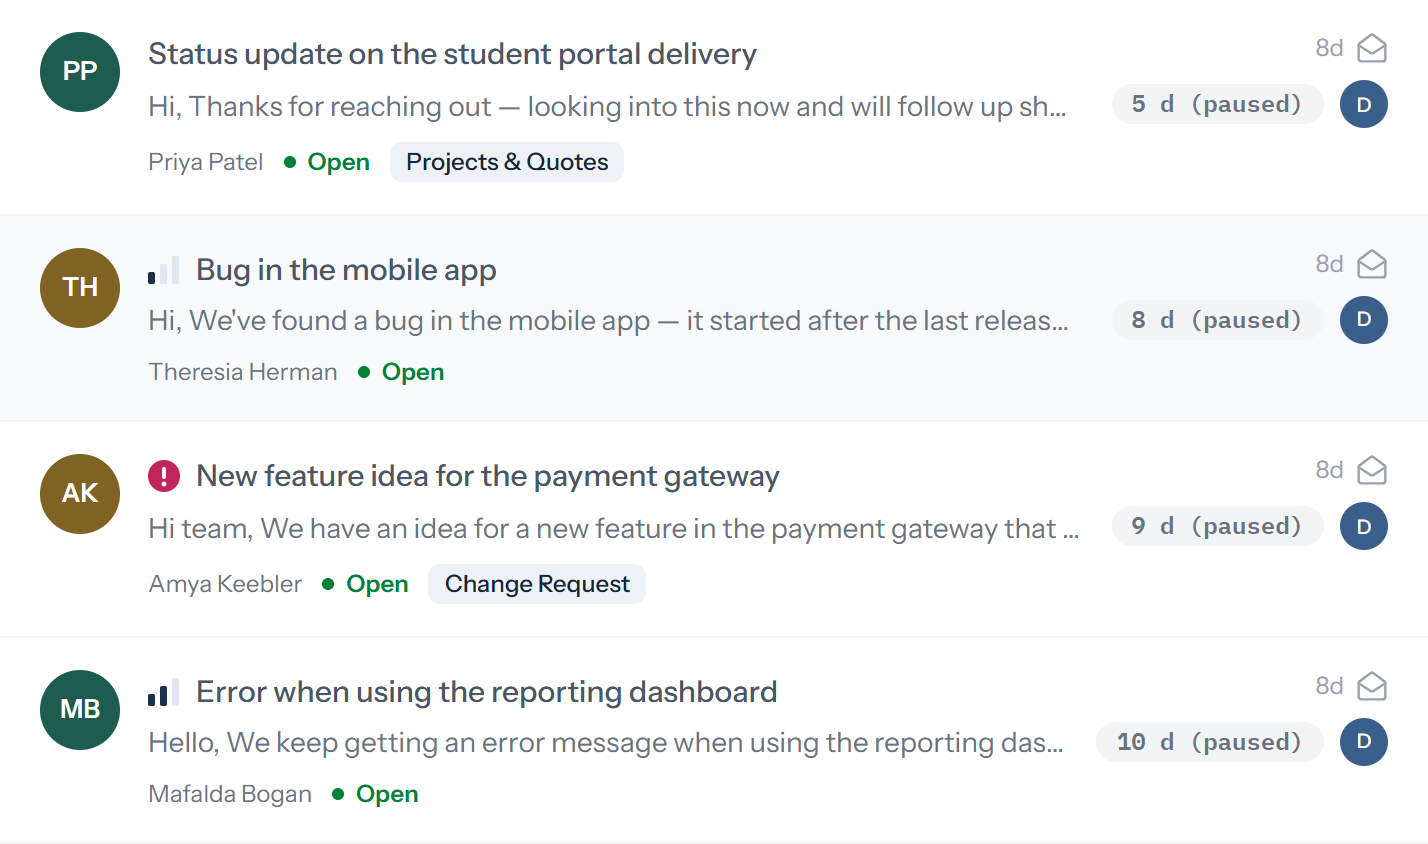Click the 8 d (paused) SLA badge

tap(1218, 320)
